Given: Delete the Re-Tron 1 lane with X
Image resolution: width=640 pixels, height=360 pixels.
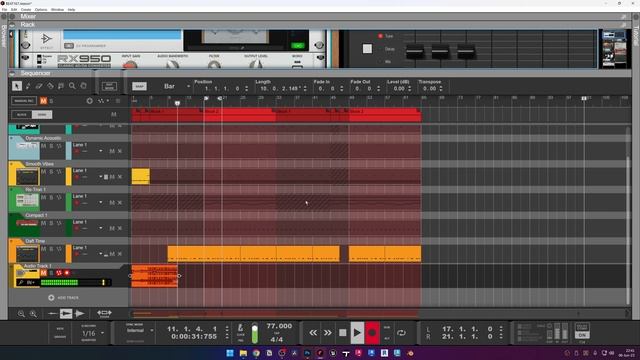Looking at the screenshot, I should pyautogui.click(x=120, y=202).
